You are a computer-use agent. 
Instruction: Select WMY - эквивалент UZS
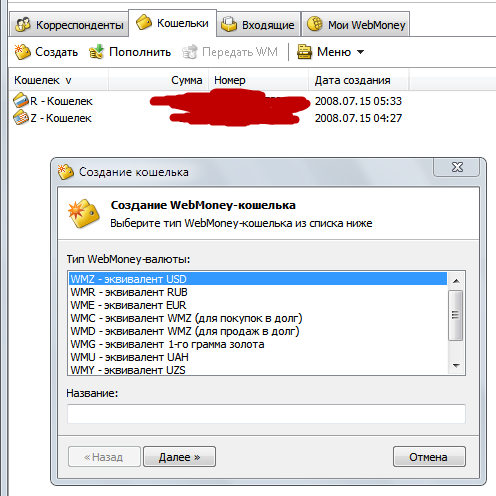point(258,369)
